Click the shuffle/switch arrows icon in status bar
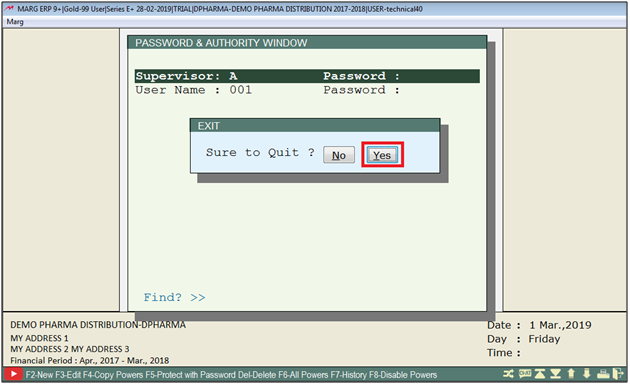This screenshot has height=384, width=630. click(508, 374)
